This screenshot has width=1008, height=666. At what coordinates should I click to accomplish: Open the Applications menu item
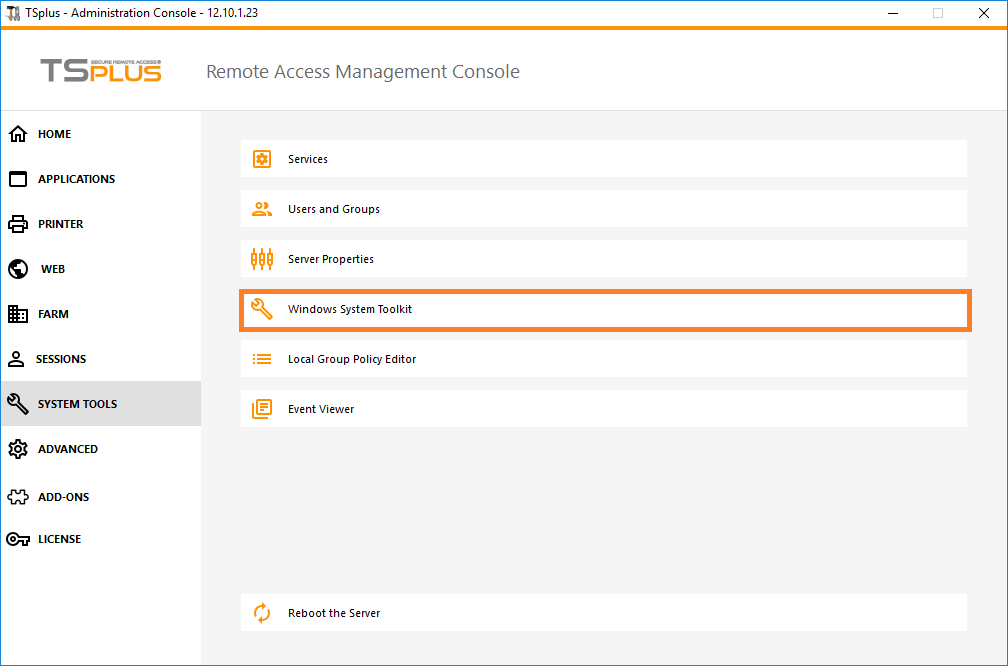76,179
